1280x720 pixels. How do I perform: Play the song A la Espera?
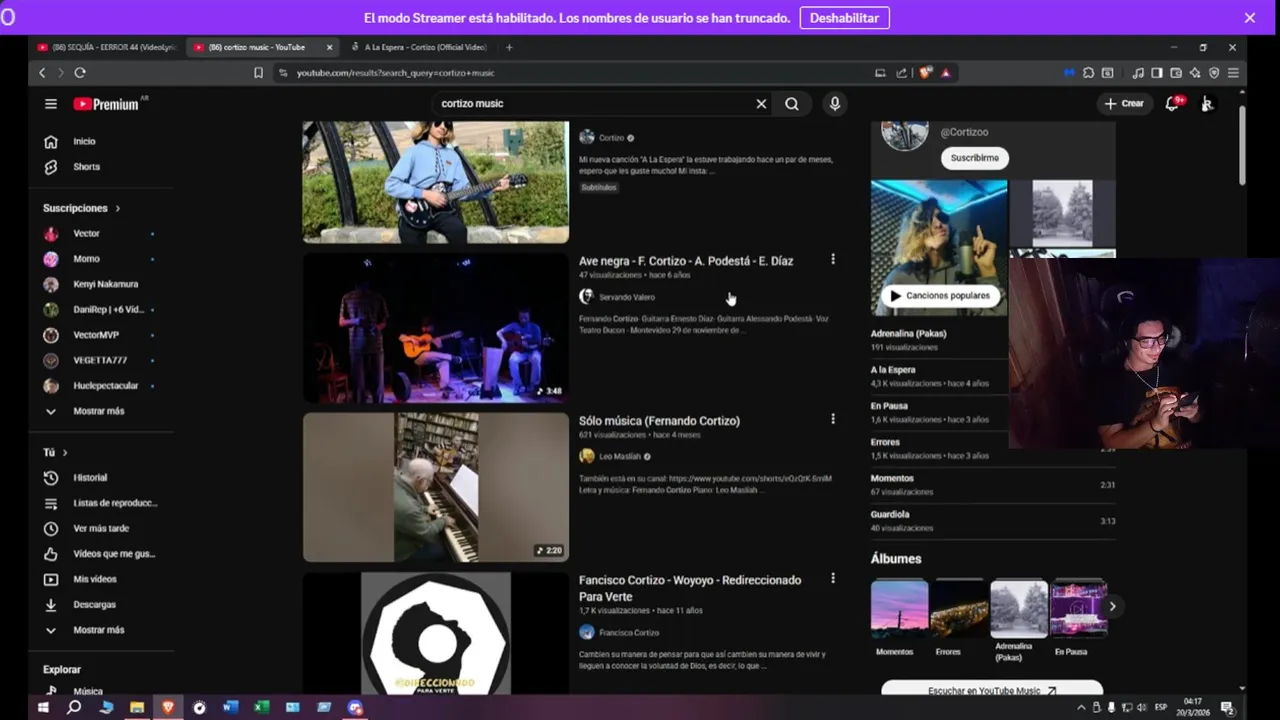click(893, 370)
